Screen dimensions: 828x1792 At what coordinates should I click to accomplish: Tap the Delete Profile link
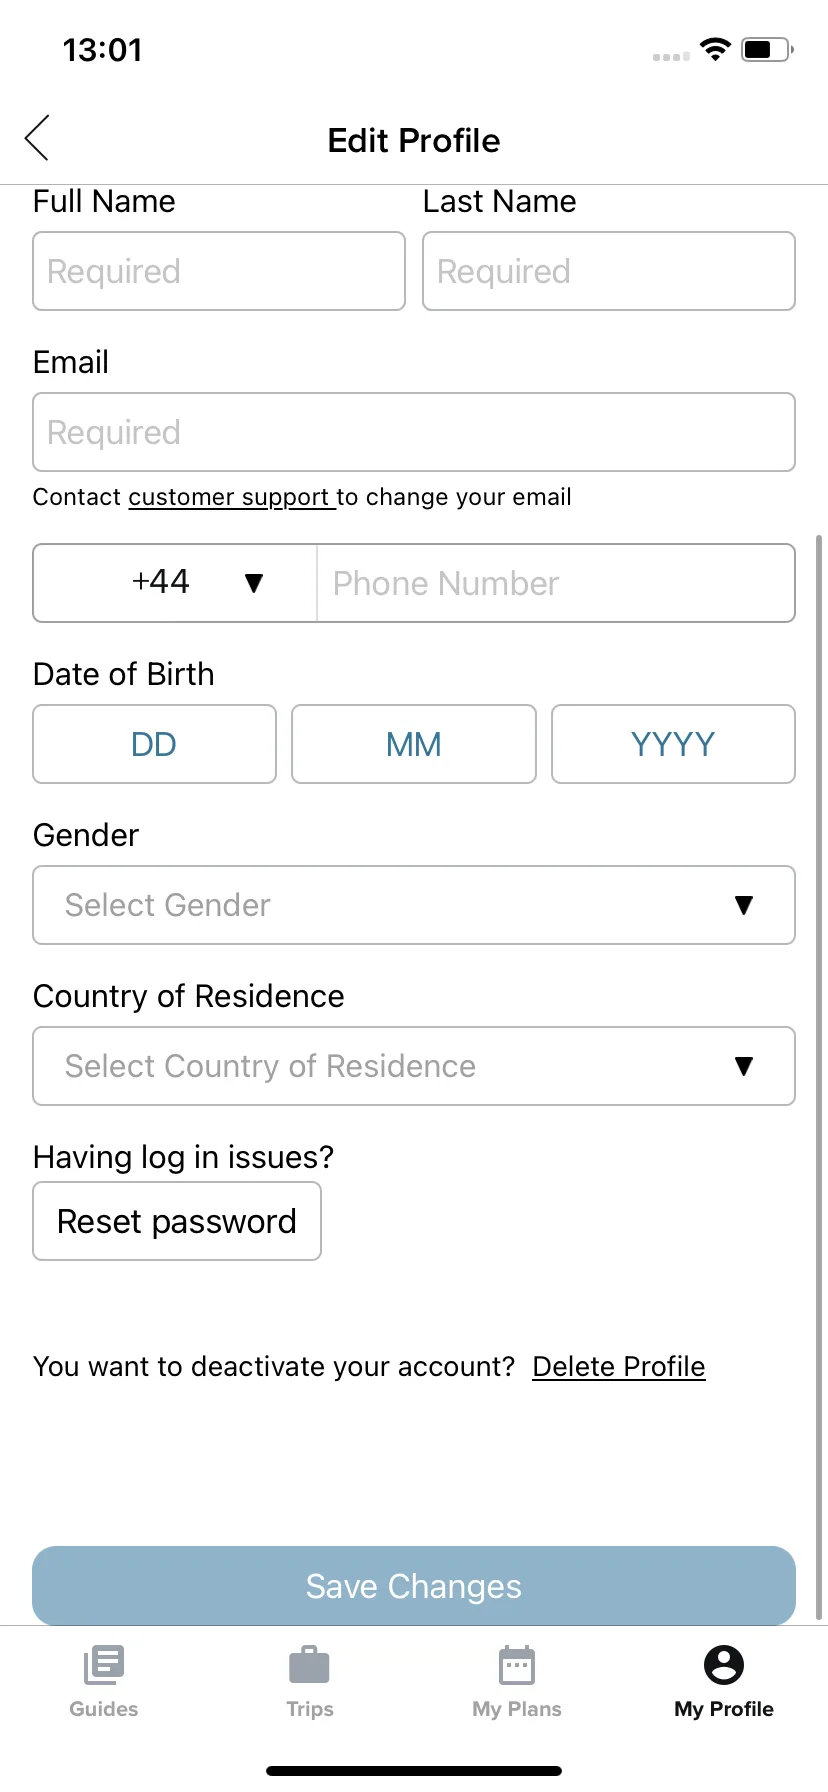coord(619,1366)
